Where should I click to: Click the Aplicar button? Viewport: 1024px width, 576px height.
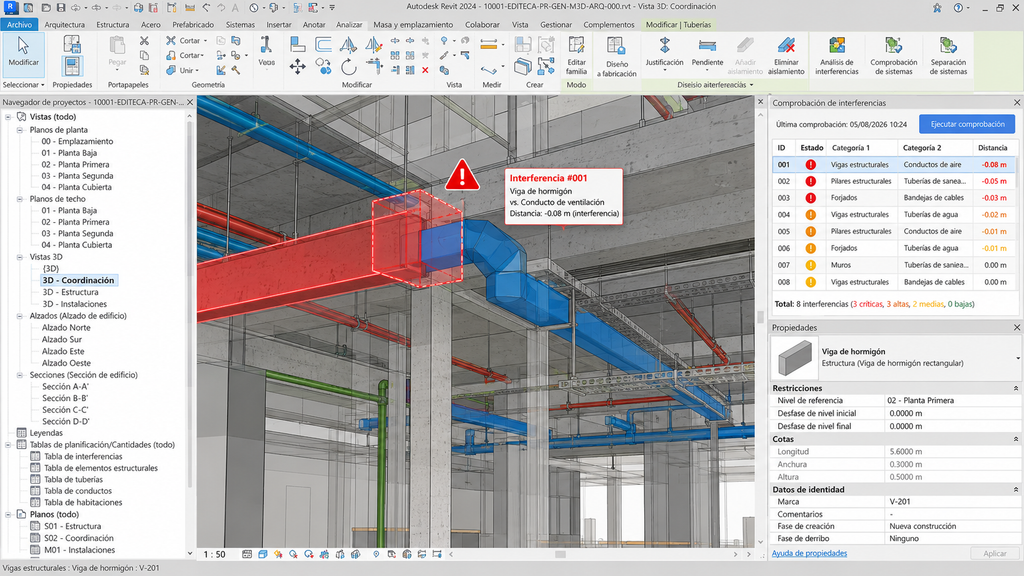[995, 553]
